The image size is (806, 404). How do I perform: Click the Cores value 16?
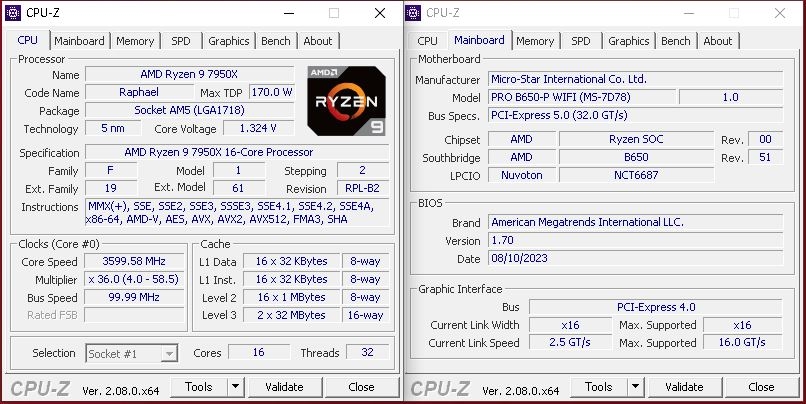tap(259, 353)
